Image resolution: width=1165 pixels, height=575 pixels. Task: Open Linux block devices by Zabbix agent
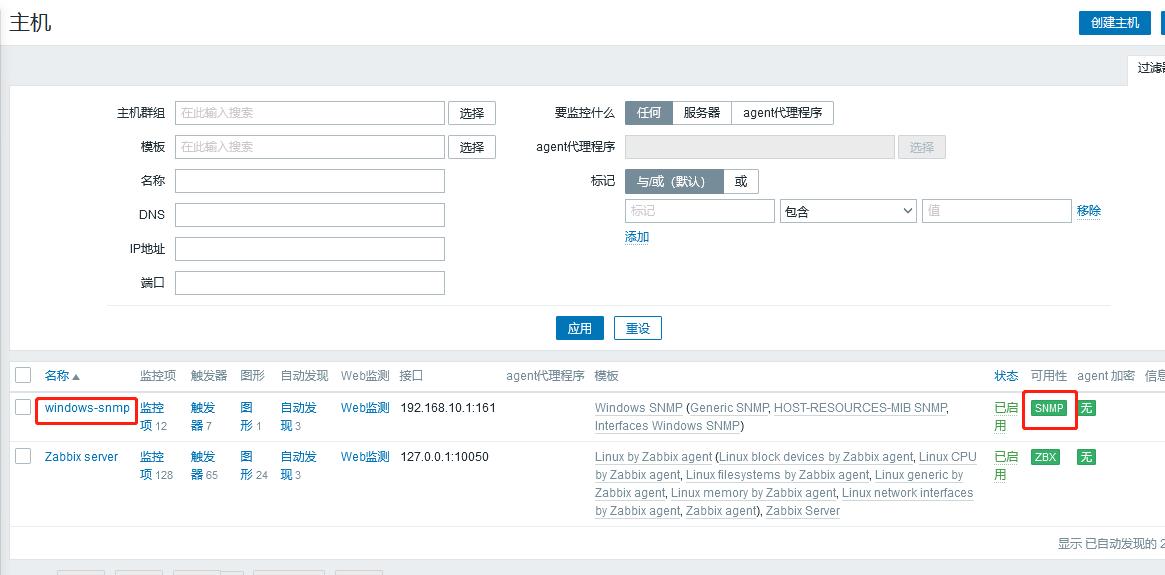point(815,457)
